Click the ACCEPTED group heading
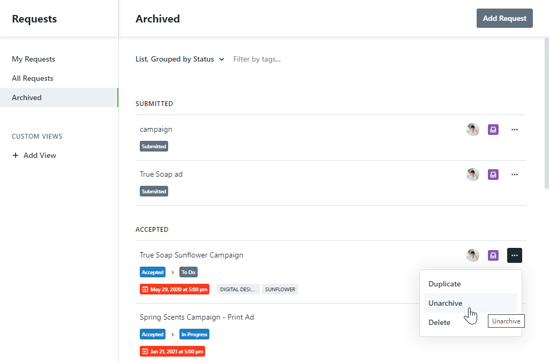The width and height of the screenshot is (550, 363). [152, 229]
